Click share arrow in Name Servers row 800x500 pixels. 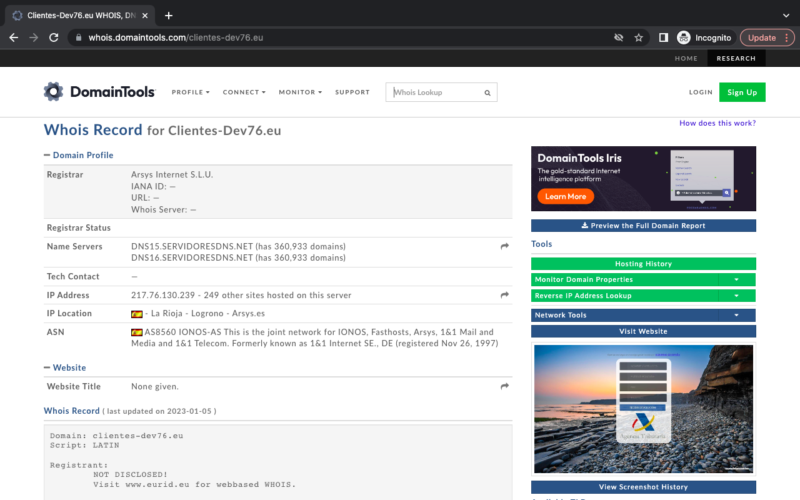[505, 246]
